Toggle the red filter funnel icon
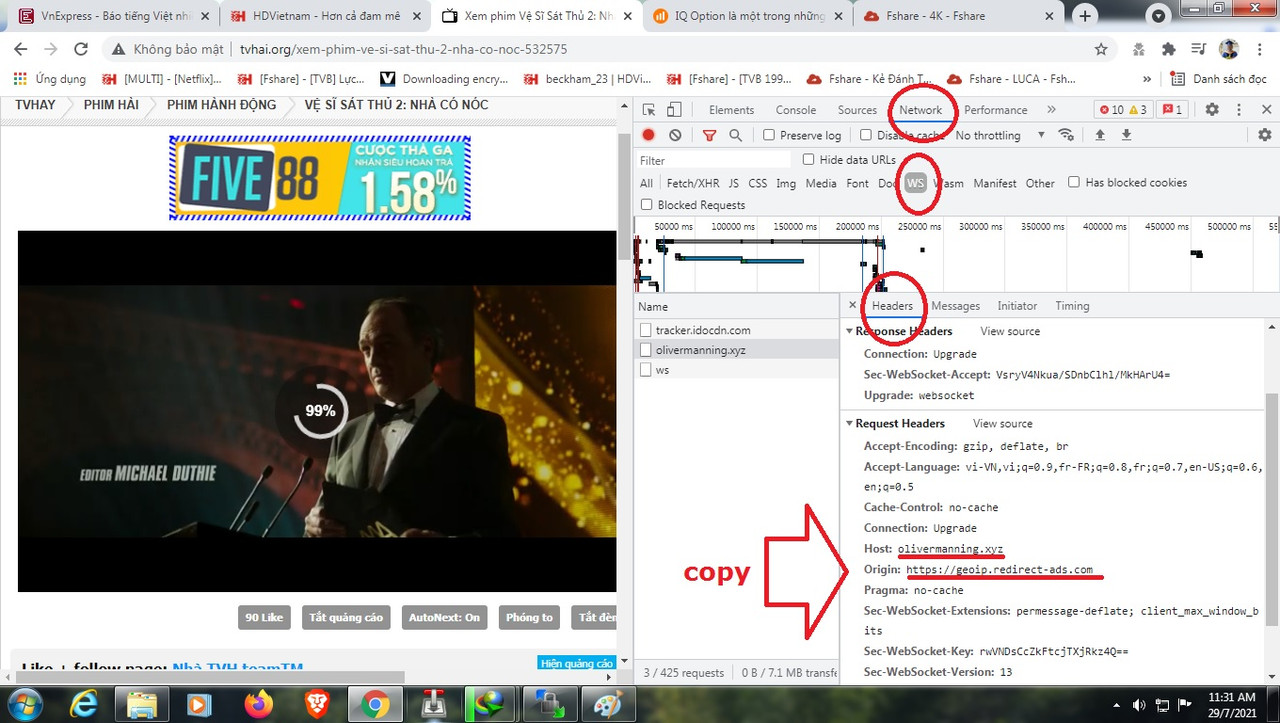This screenshot has height=723, width=1280. 709,135
